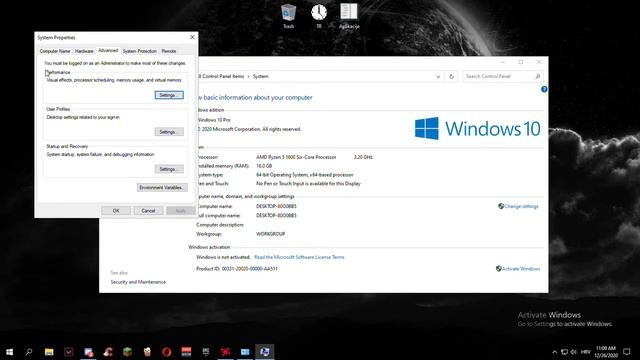This screenshot has height=360, width=640.
Task: Open the Epic Games taskbar icon
Action: [206, 351]
